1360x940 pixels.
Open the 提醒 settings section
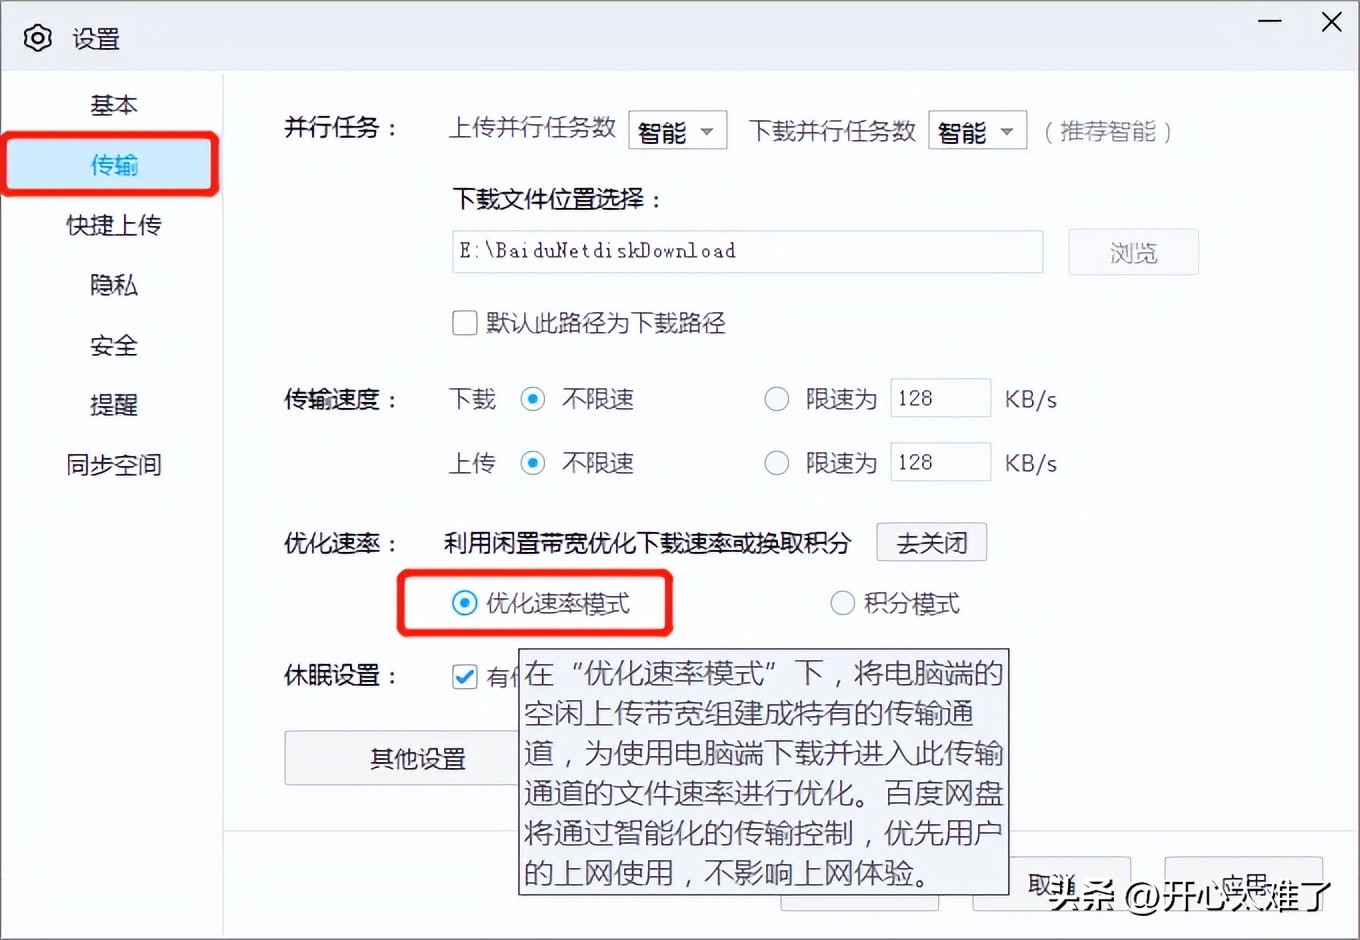tap(113, 404)
